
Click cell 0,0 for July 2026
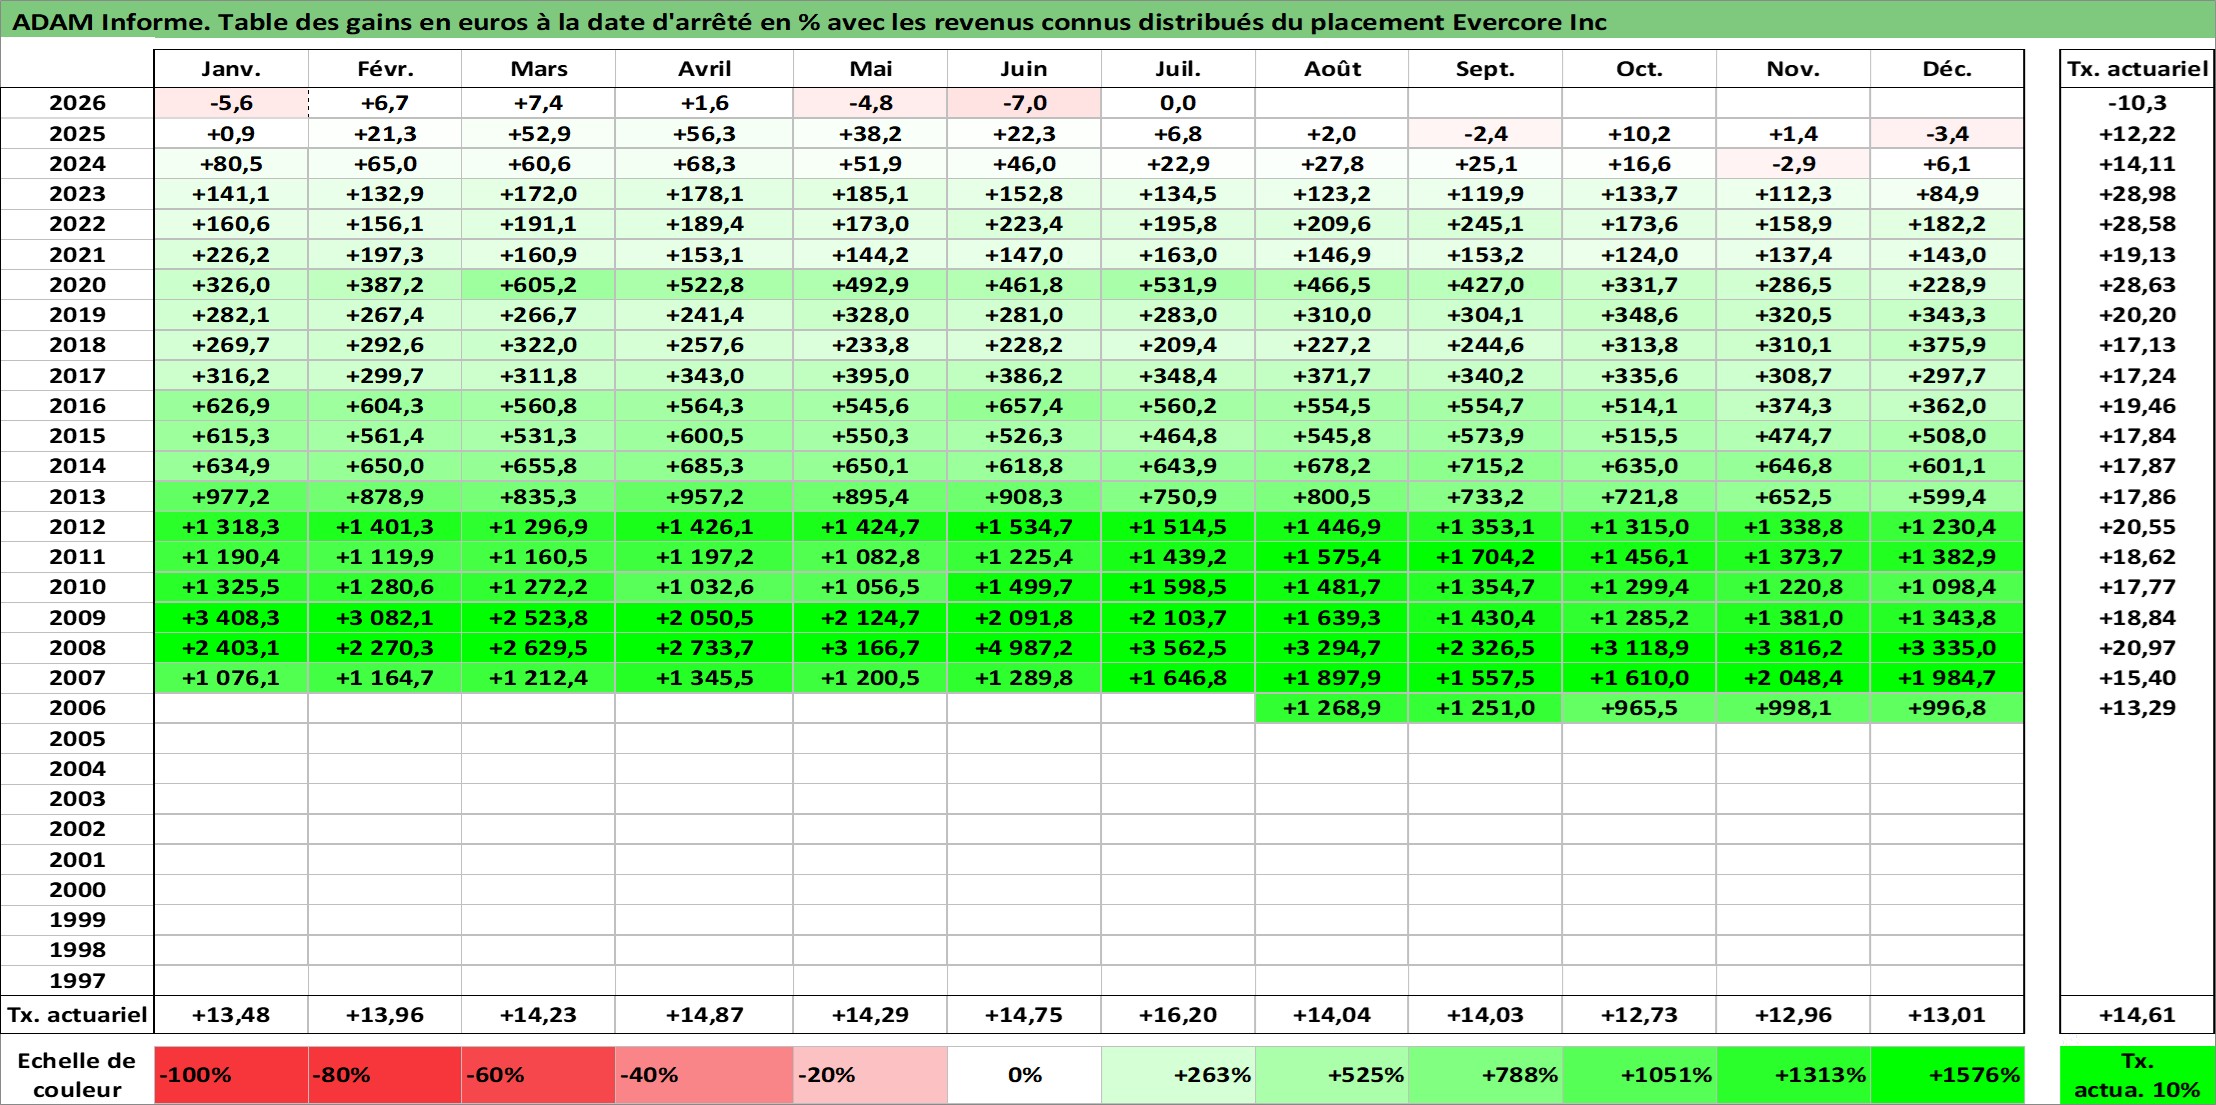(1178, 103)
